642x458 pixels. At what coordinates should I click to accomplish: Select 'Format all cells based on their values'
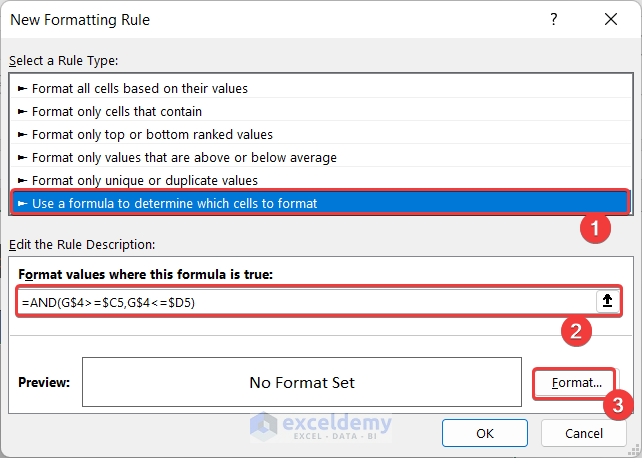coord(140,88)
